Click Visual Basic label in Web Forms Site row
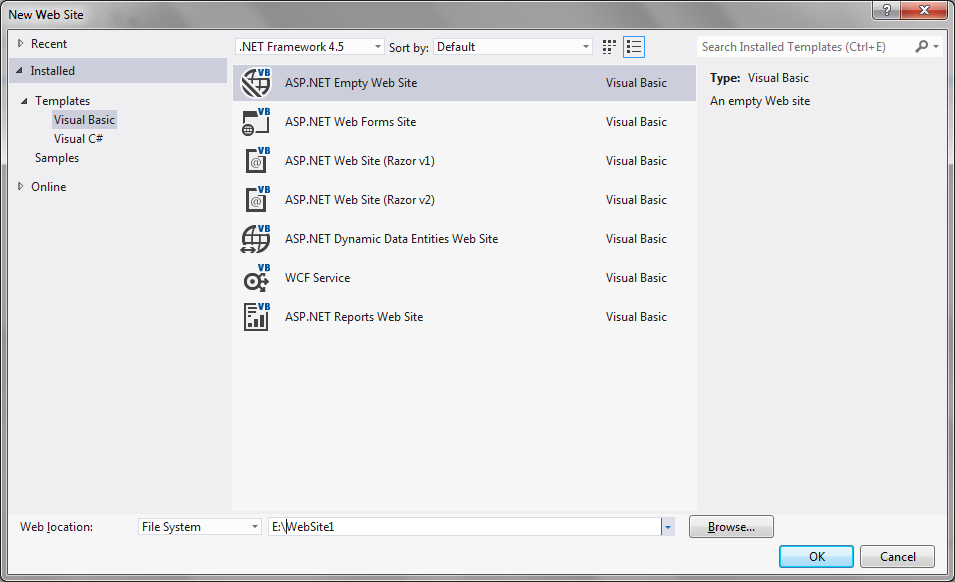Viewport: 955px width, 582px height. pos(636,122)
